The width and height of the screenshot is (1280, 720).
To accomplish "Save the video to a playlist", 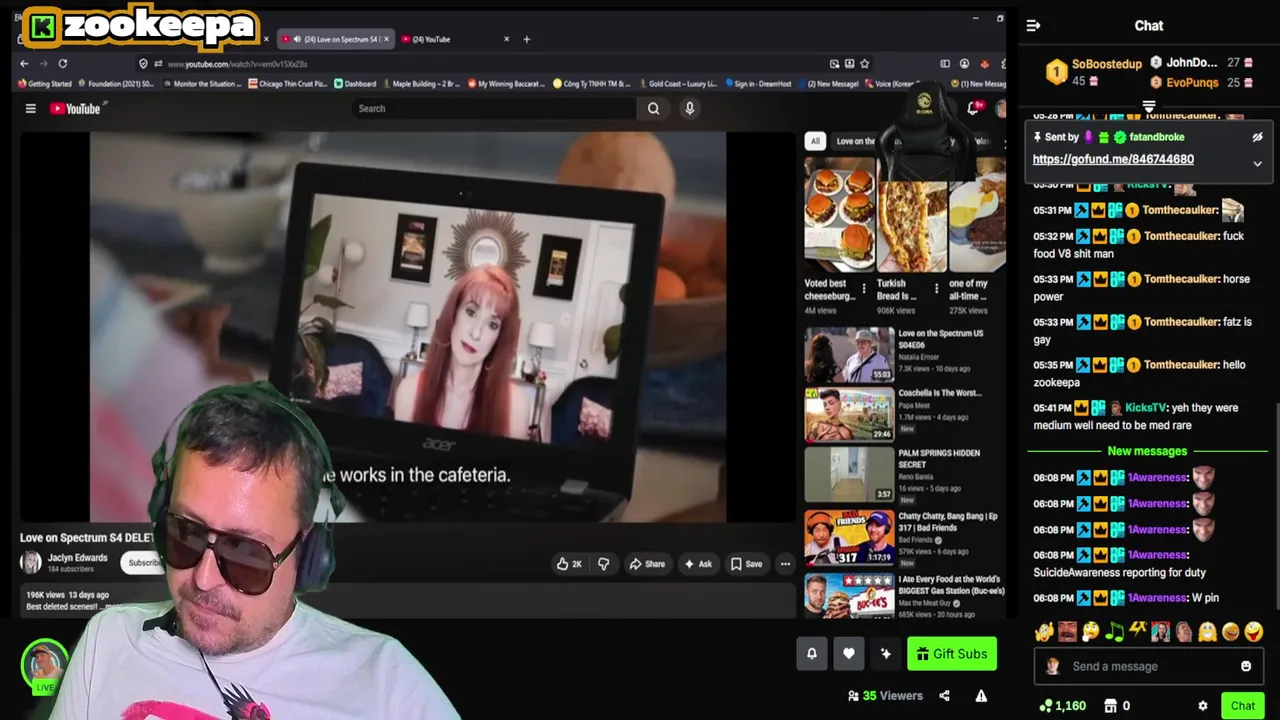I will click(x=747, y=564).
